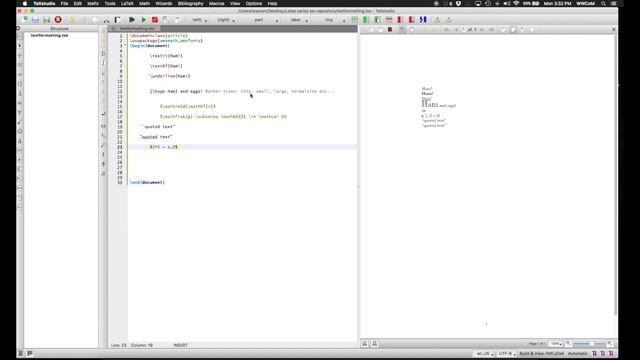This screenshot has height=360, width=640.
Task: Click the second icon under the PDF preview
Action: pos(374,344)
